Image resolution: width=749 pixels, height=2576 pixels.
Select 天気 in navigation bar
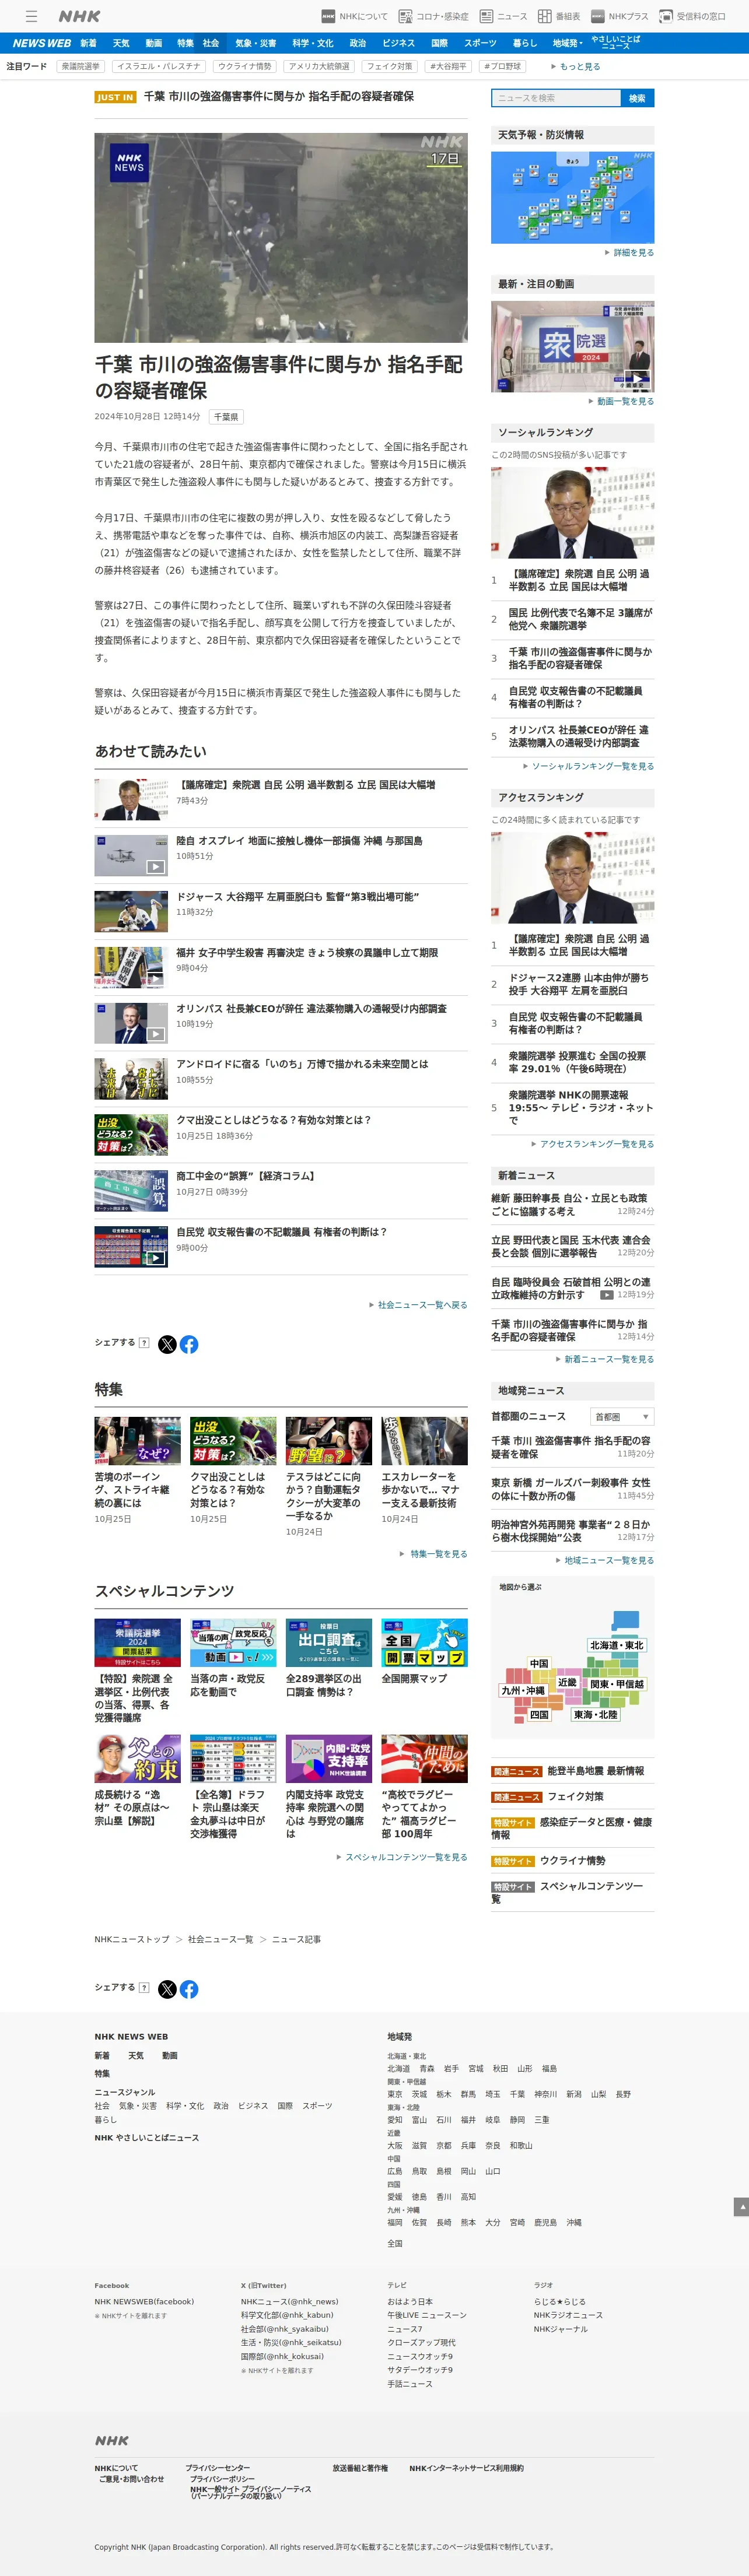(121, 43)
